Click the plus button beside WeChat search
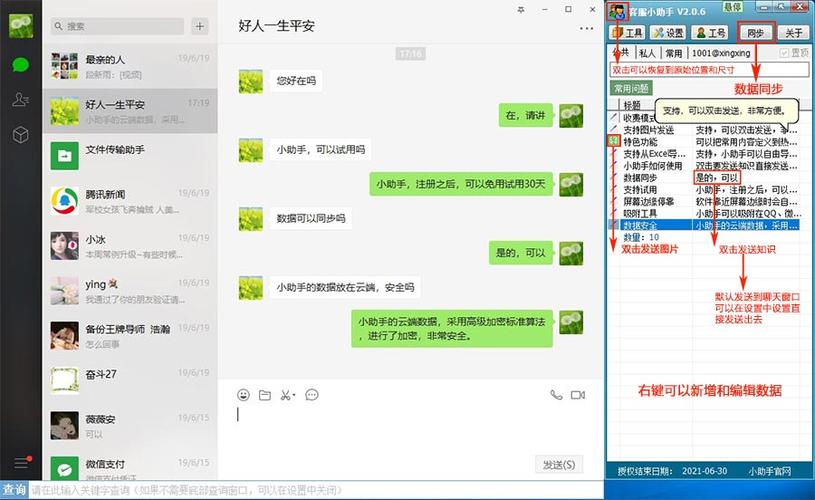 click(x=200, y=26)
